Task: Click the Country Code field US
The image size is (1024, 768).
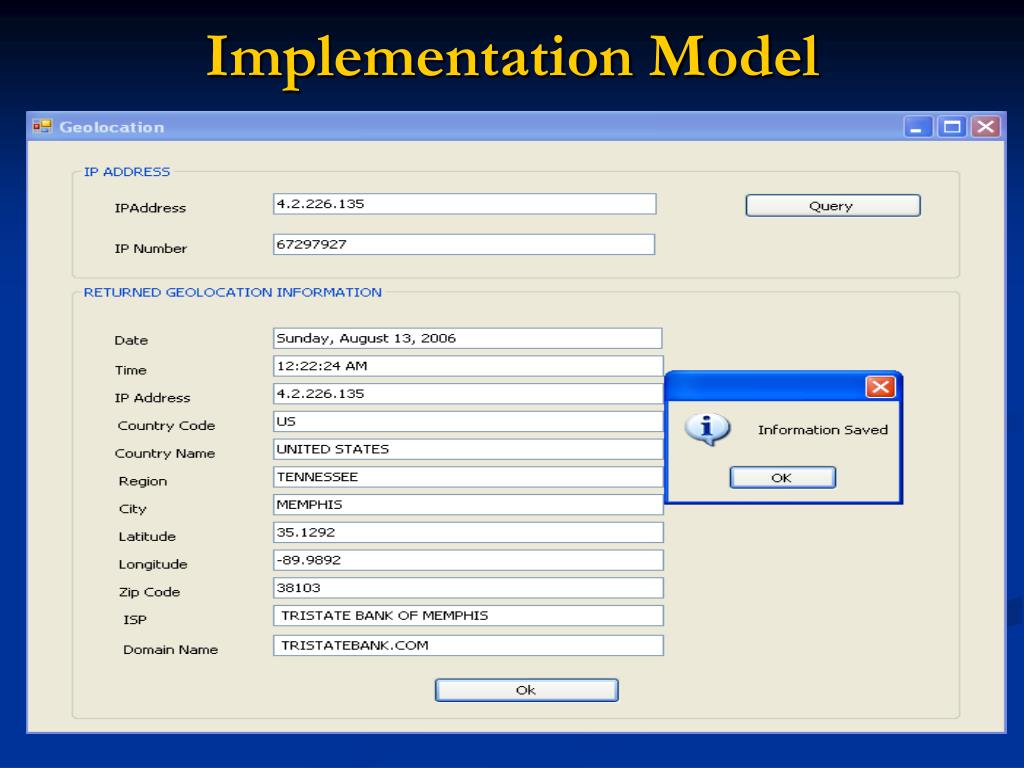Action: (x=468, y=421)
